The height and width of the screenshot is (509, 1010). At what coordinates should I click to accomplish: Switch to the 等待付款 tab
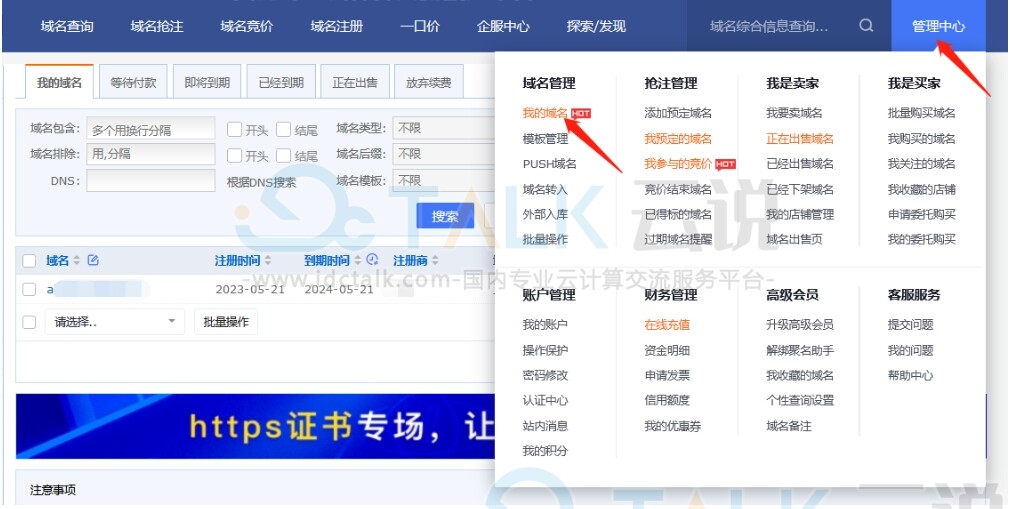133,82
